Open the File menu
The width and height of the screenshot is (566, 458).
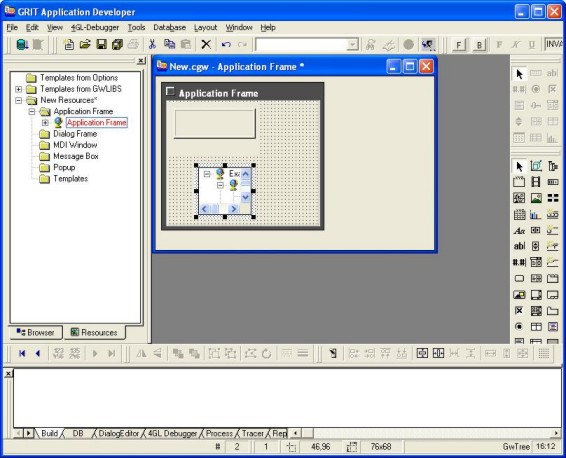[12, 27]
